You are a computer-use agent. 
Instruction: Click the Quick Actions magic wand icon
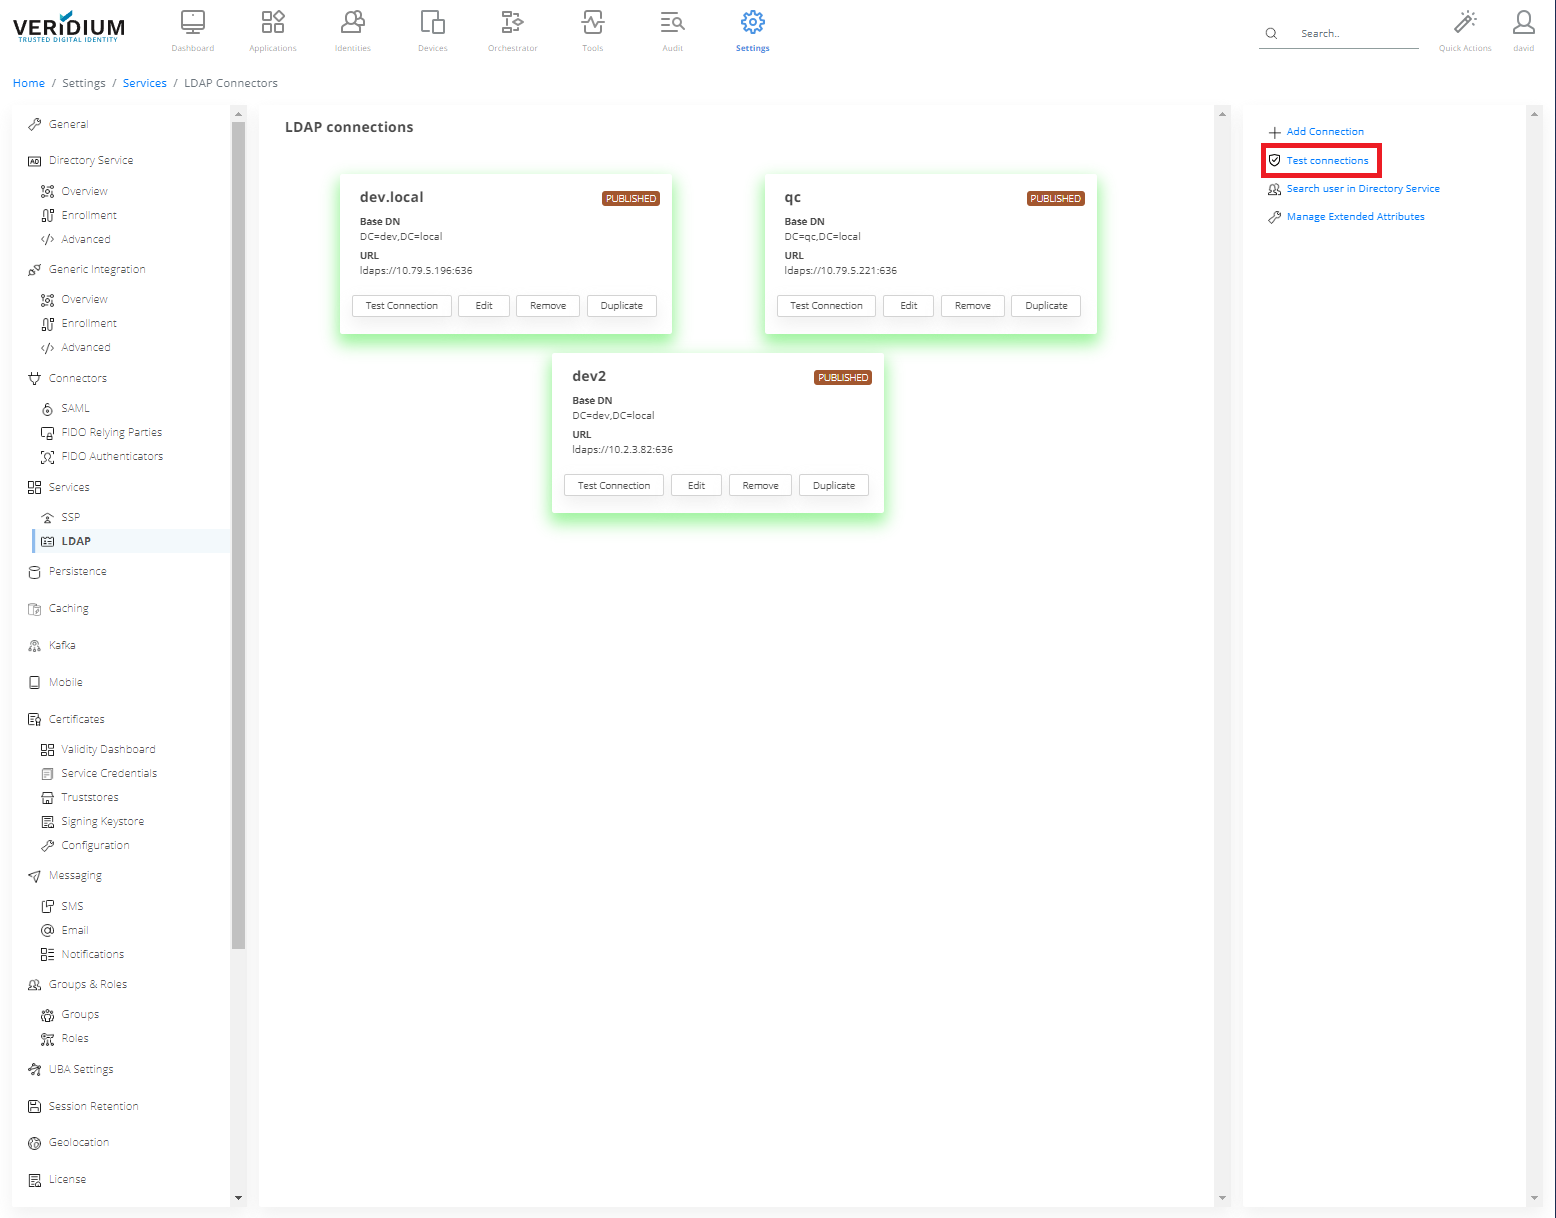(1465, 23)
